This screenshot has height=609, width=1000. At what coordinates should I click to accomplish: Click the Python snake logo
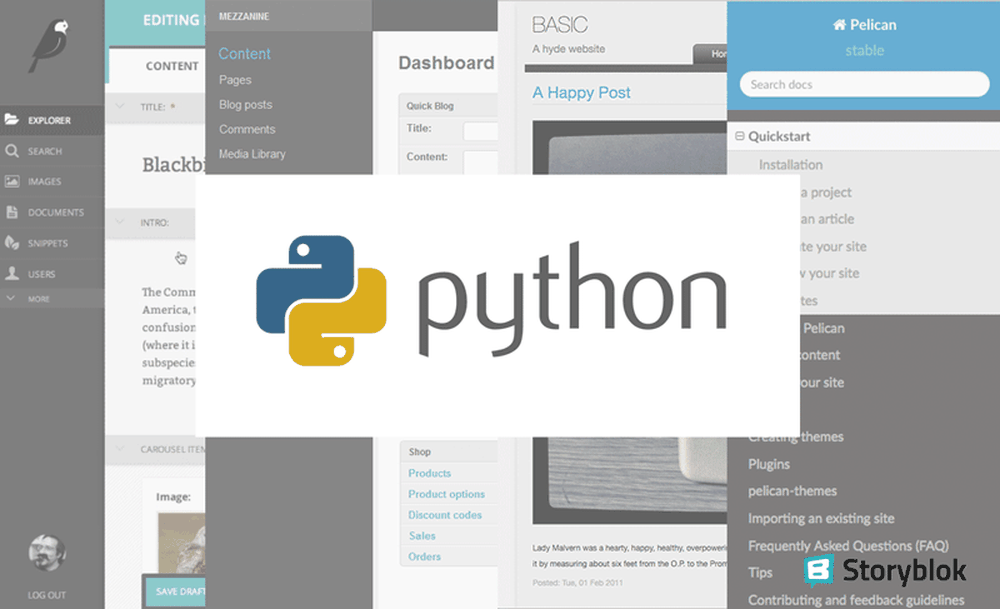coord(321,300)
